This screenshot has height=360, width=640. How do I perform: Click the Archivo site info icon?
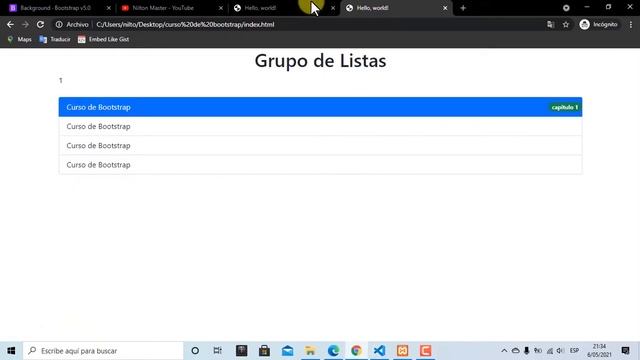pos(59,24)
